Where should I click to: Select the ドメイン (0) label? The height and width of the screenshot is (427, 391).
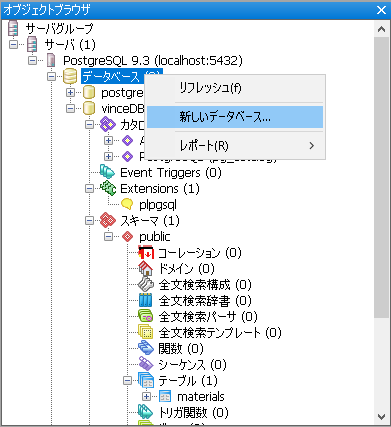[x=186, y=268]
